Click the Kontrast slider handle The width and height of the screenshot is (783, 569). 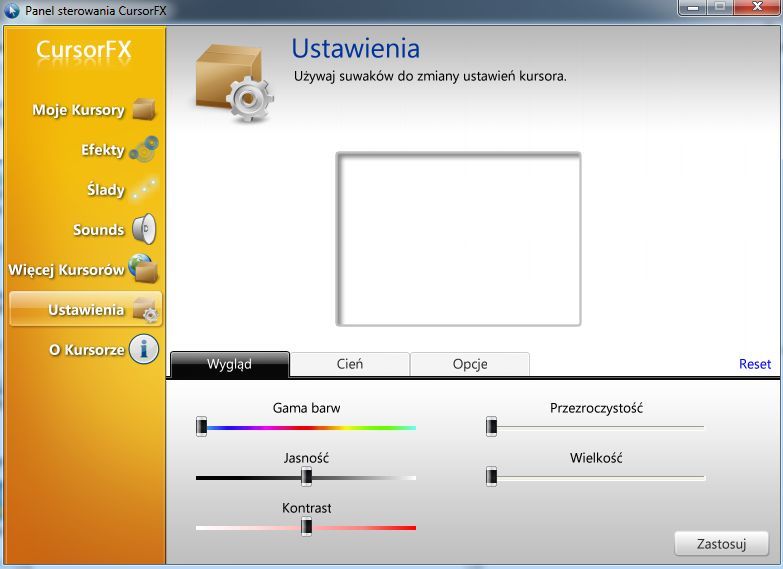[307, 527]
